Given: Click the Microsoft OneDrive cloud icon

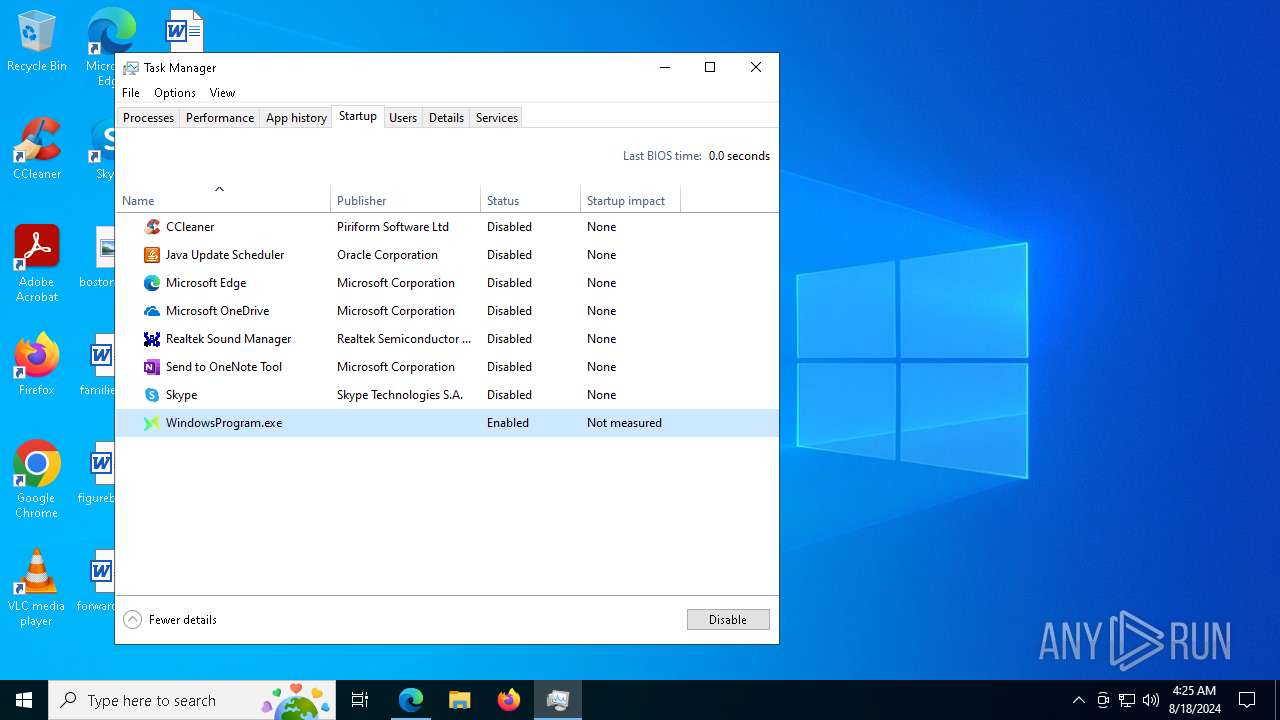Looking at the screenshot, I should pyautogui.click(x=152, y=311).
